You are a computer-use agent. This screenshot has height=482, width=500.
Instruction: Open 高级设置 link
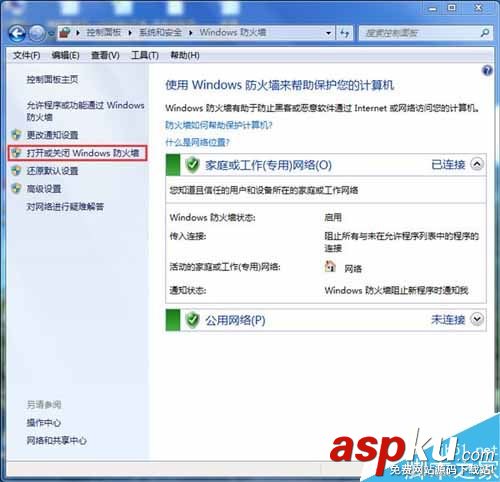click(44, 189)
